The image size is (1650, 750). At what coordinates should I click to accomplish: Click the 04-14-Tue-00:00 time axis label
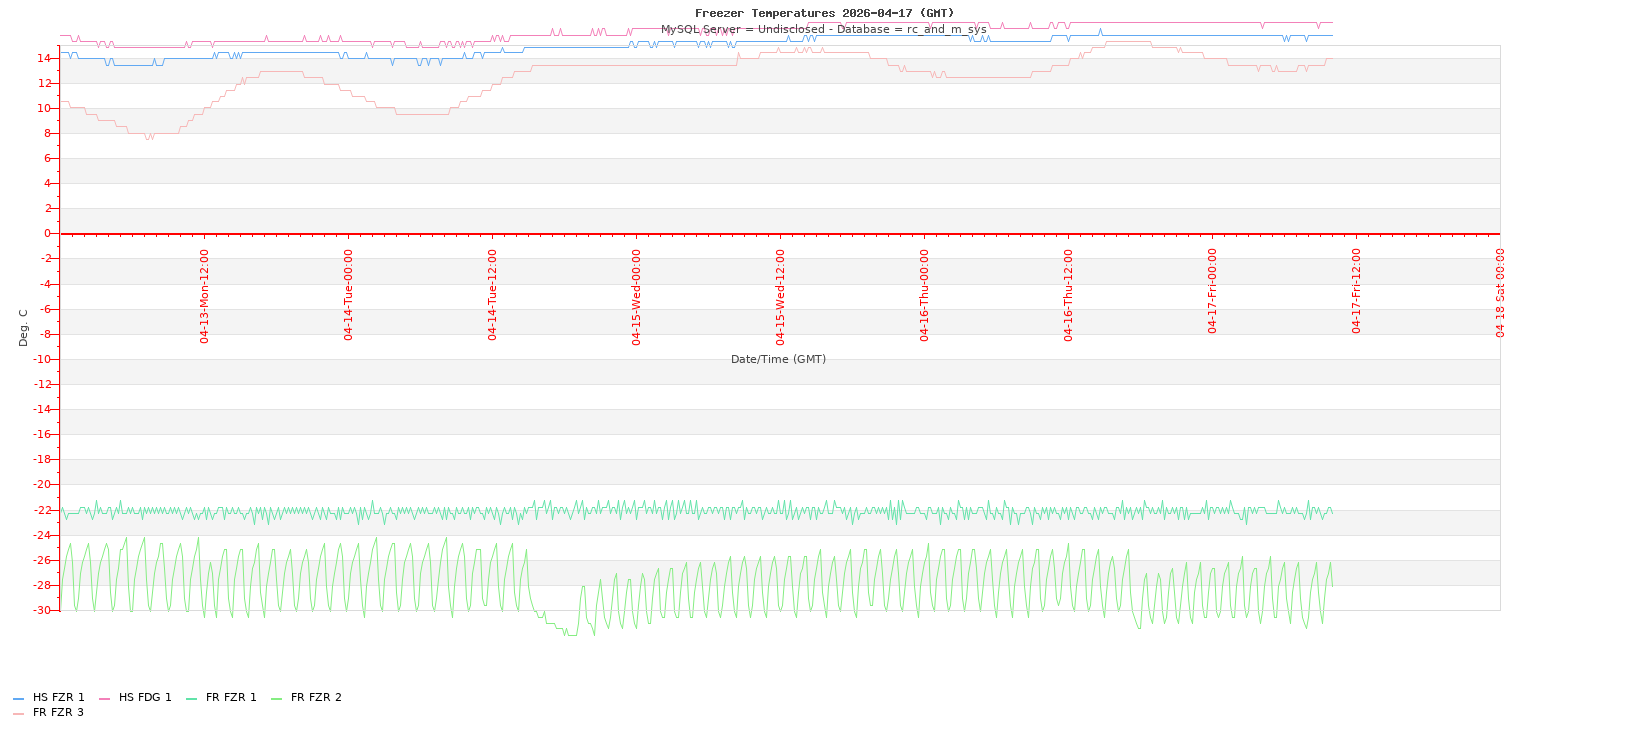point(349,295)
